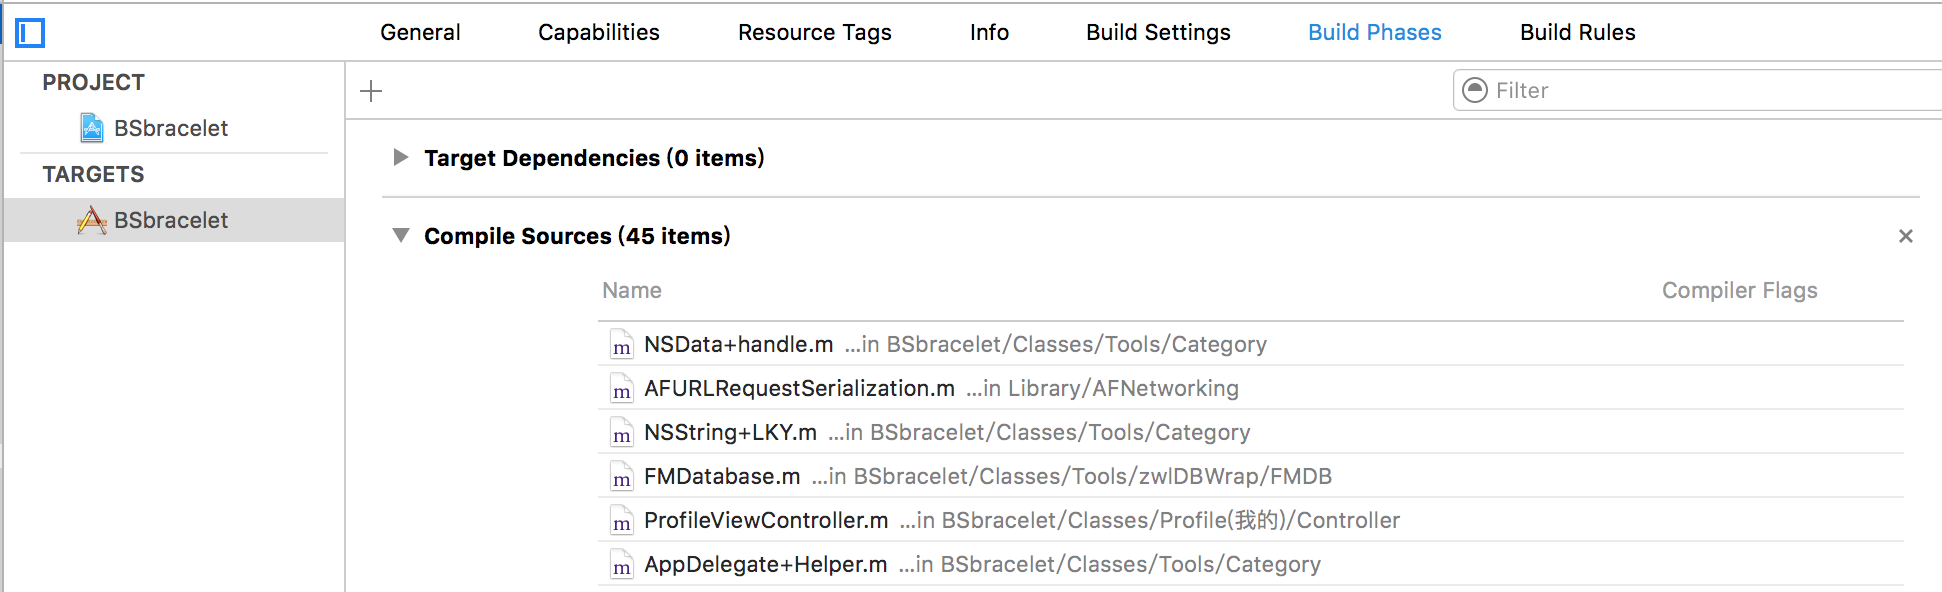Image resolution: width=1942 pixels, height=592 pixels.
Task: Click the AppDelegate+Helper.m file icon
Action: coord(622,564)
